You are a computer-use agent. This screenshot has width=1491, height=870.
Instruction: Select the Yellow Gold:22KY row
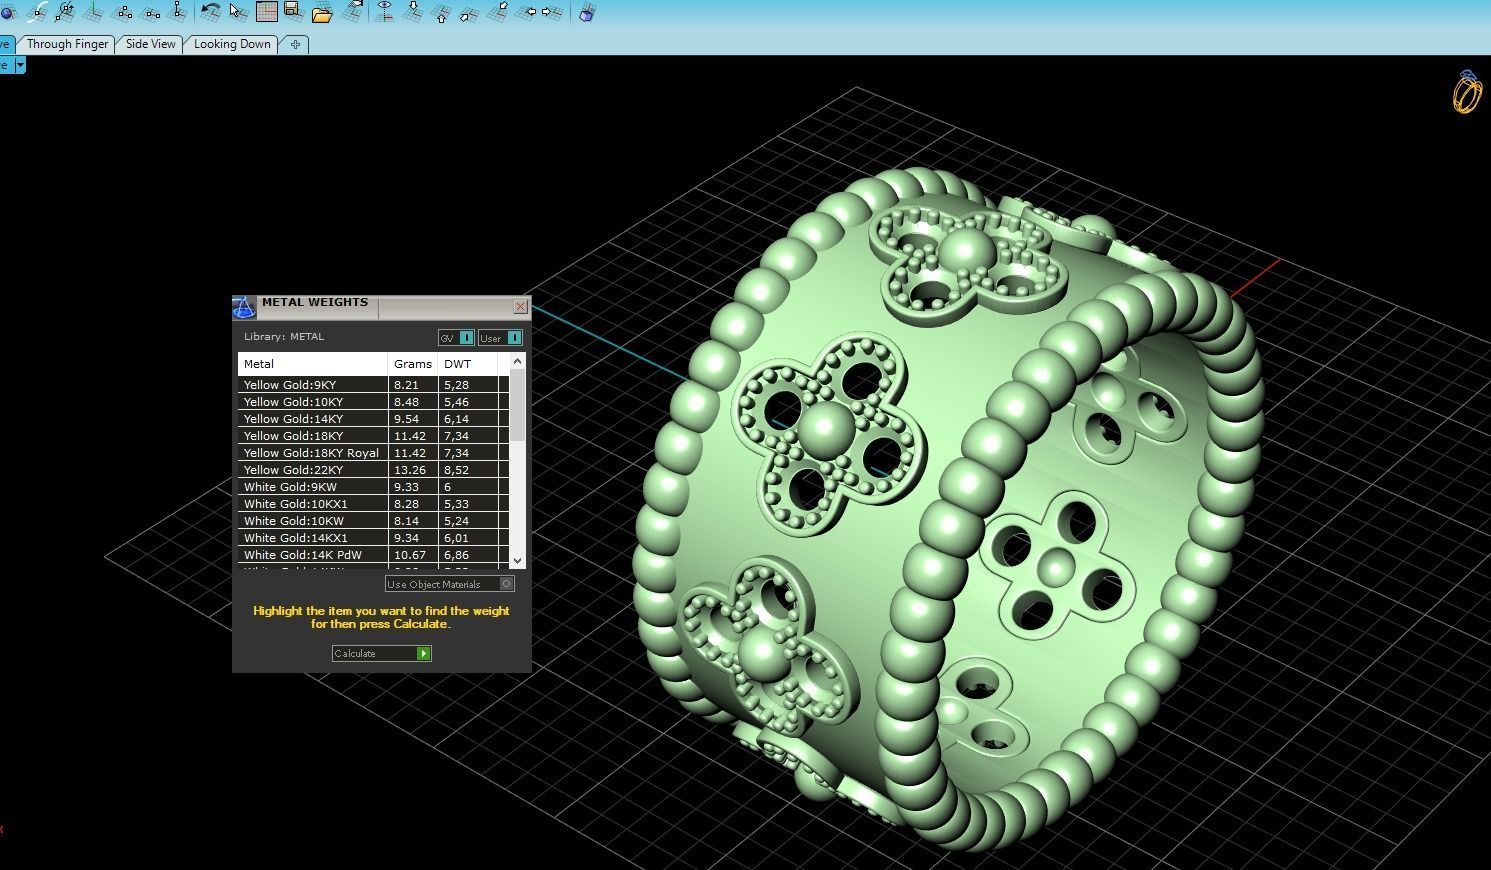click(x=374, y=470)
